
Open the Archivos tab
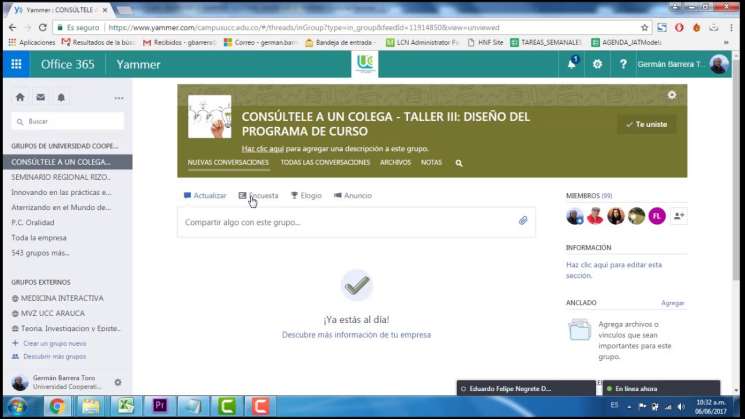pos(395,162)
